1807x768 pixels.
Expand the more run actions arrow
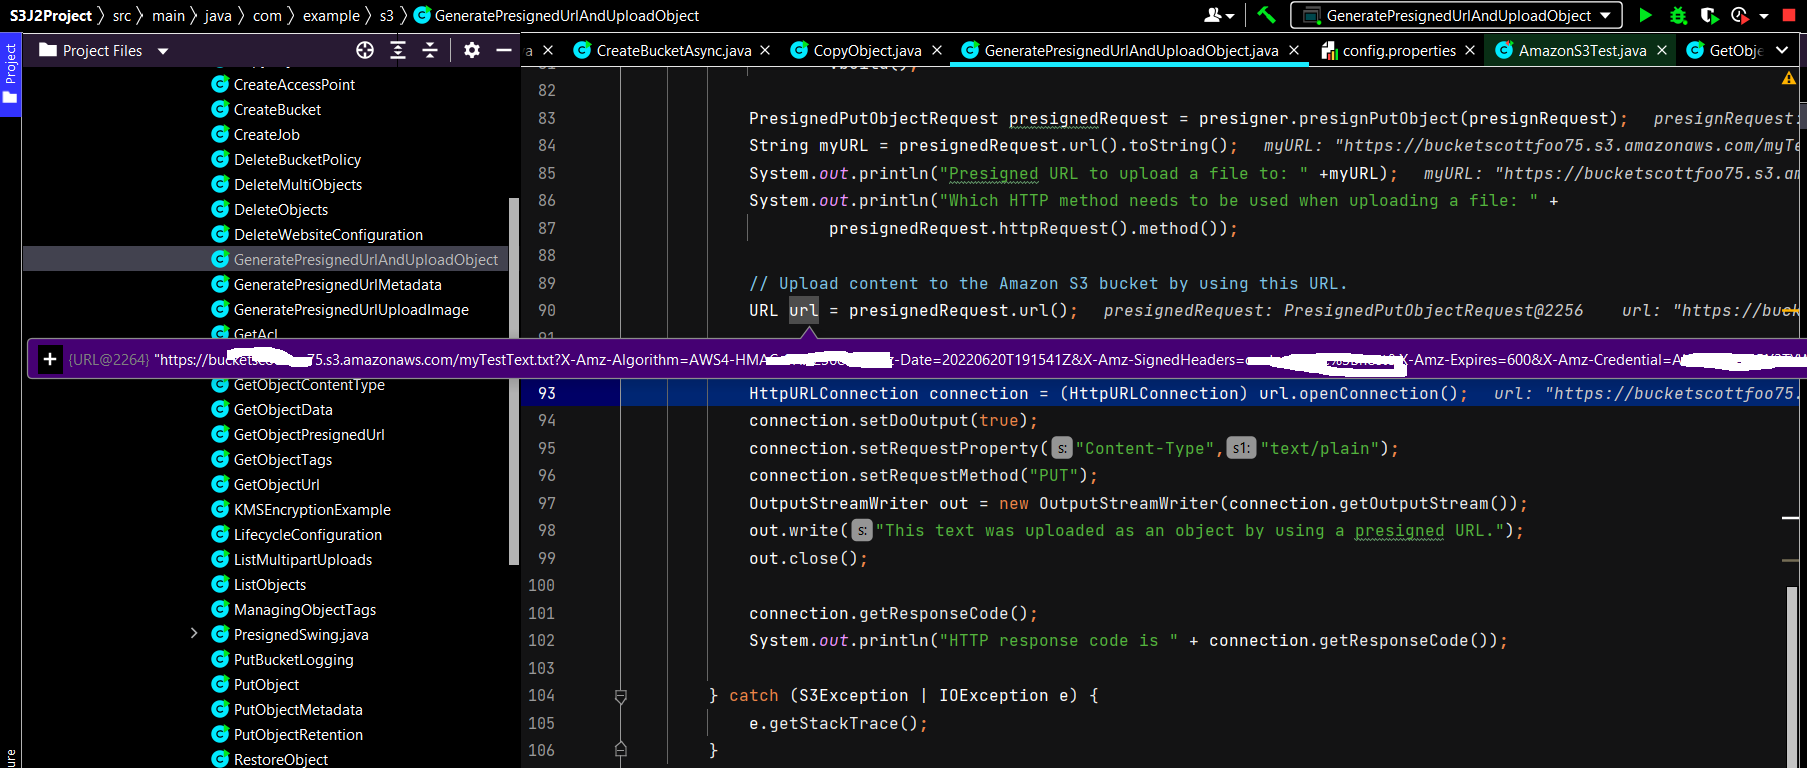coord(1764,16)
